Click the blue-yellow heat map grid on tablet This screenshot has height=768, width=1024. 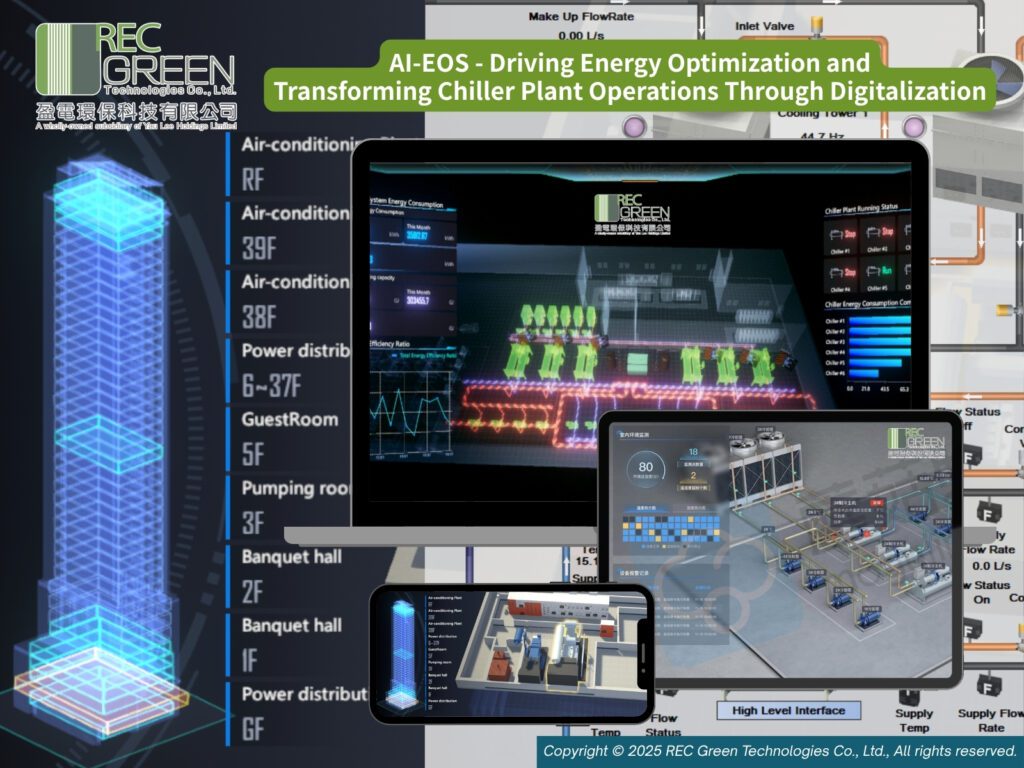click(x=671, y=528)
